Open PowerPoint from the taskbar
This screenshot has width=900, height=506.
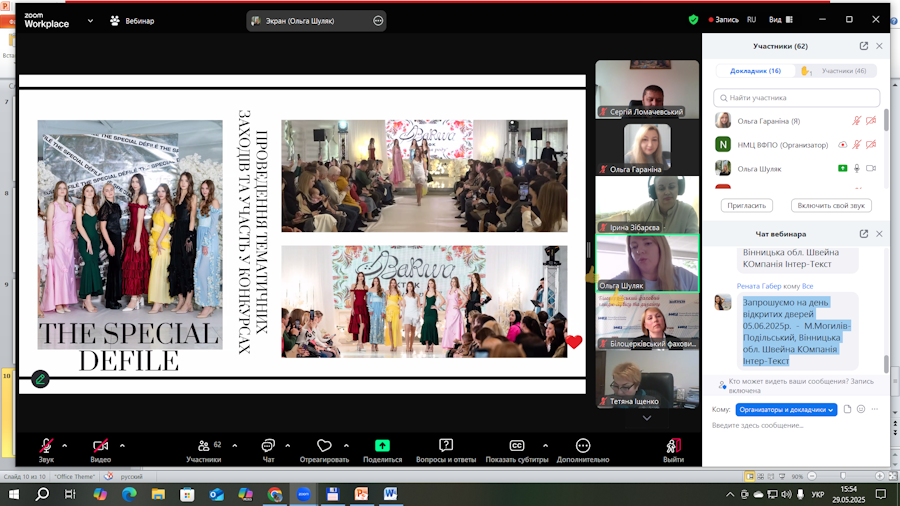click(x=361, y=494)
